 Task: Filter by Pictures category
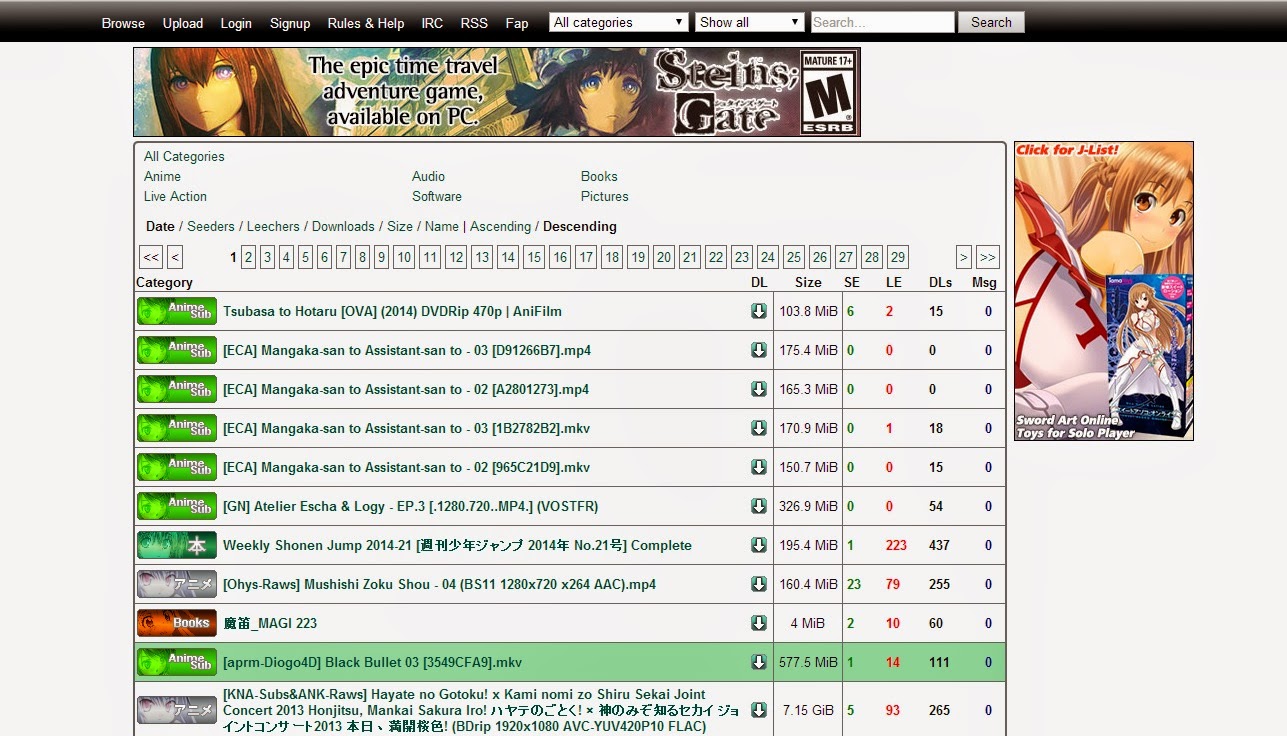click(605, 196)
